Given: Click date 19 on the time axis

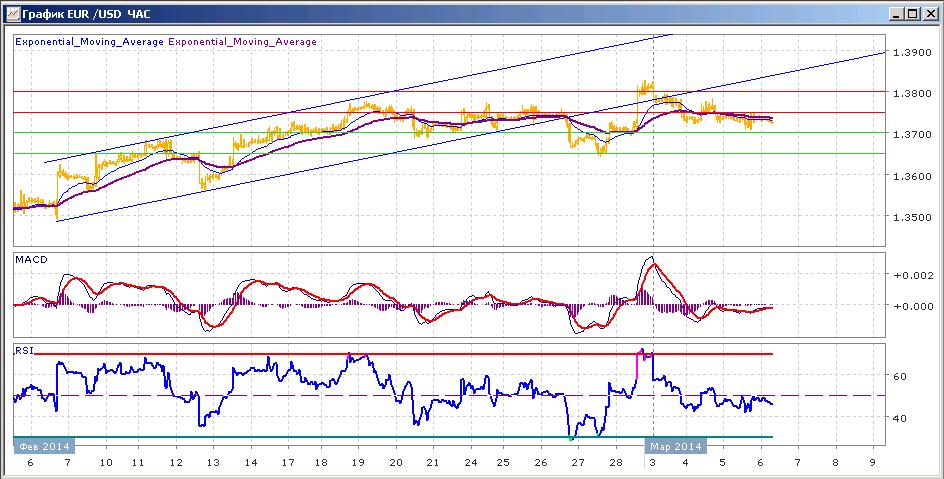Looking at the screenshot, I should [358, 463].
